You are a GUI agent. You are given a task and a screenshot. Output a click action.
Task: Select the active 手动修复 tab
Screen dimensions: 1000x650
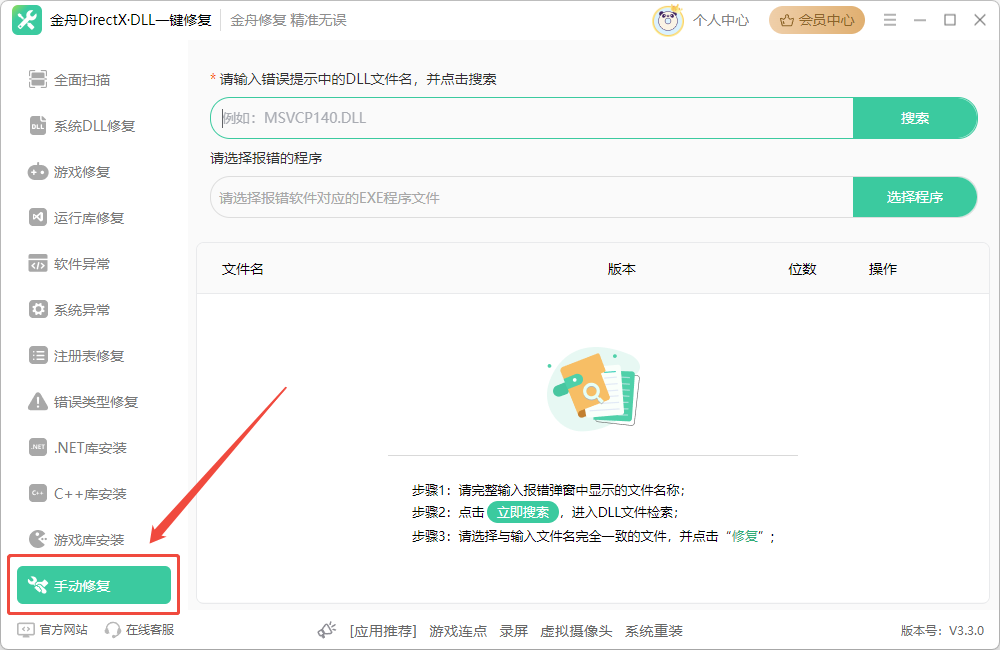tap(94, 585)
